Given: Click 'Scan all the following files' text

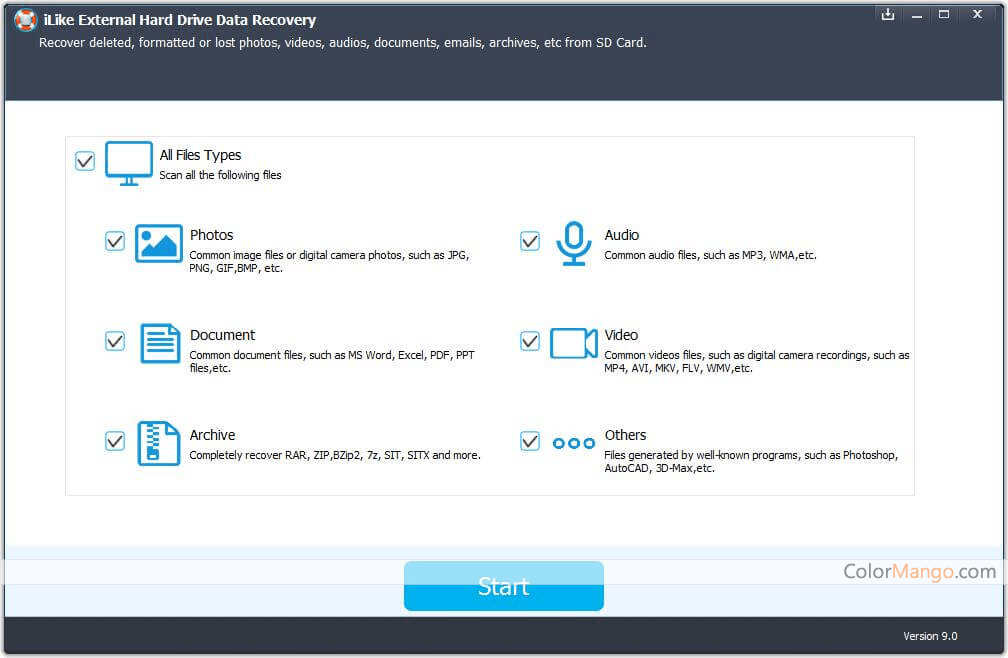Looking at the screenshot, I should 220,175.
